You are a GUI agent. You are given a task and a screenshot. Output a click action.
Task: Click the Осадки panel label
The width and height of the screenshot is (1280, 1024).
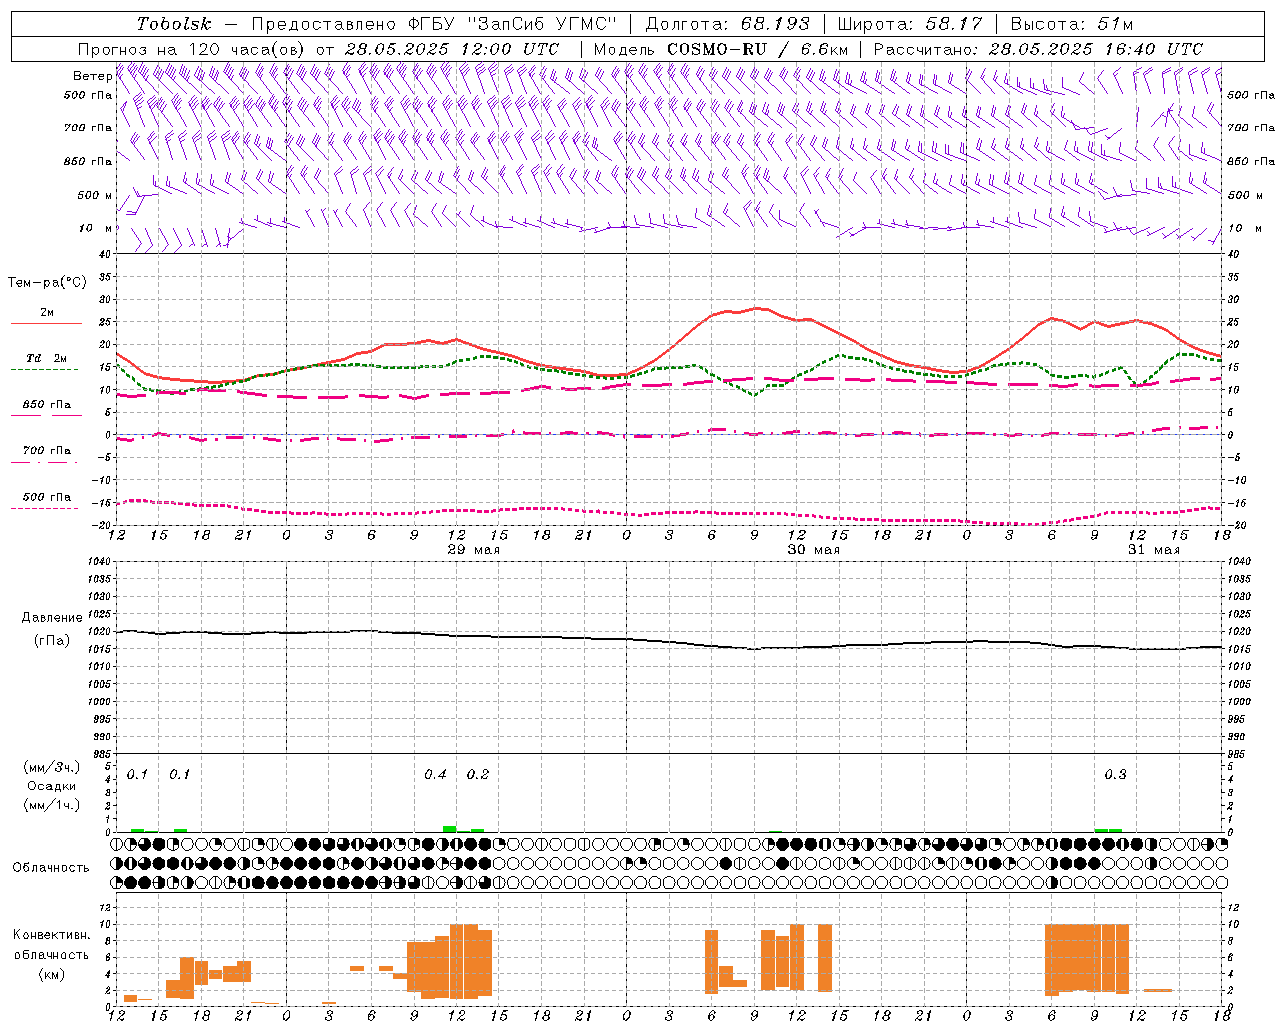click(52, 786)
